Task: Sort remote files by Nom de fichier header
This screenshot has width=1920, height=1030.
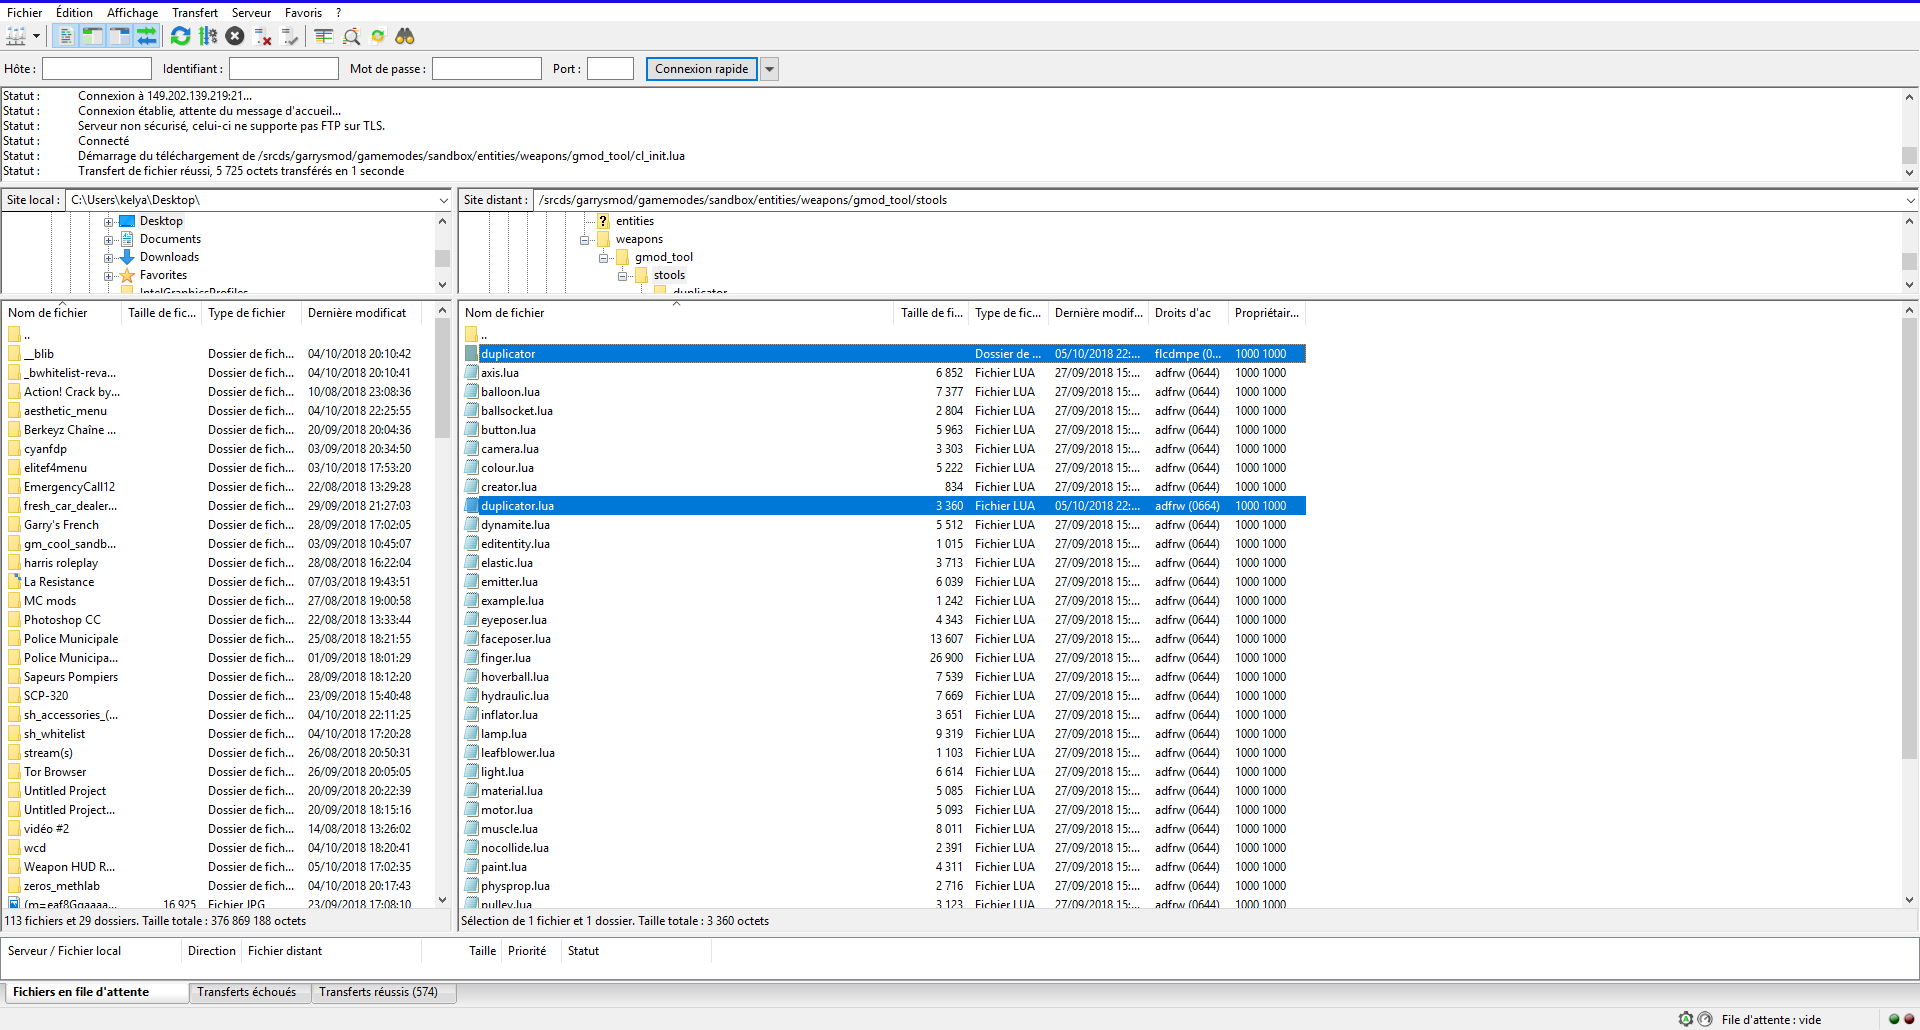Action: click(676, 313)
